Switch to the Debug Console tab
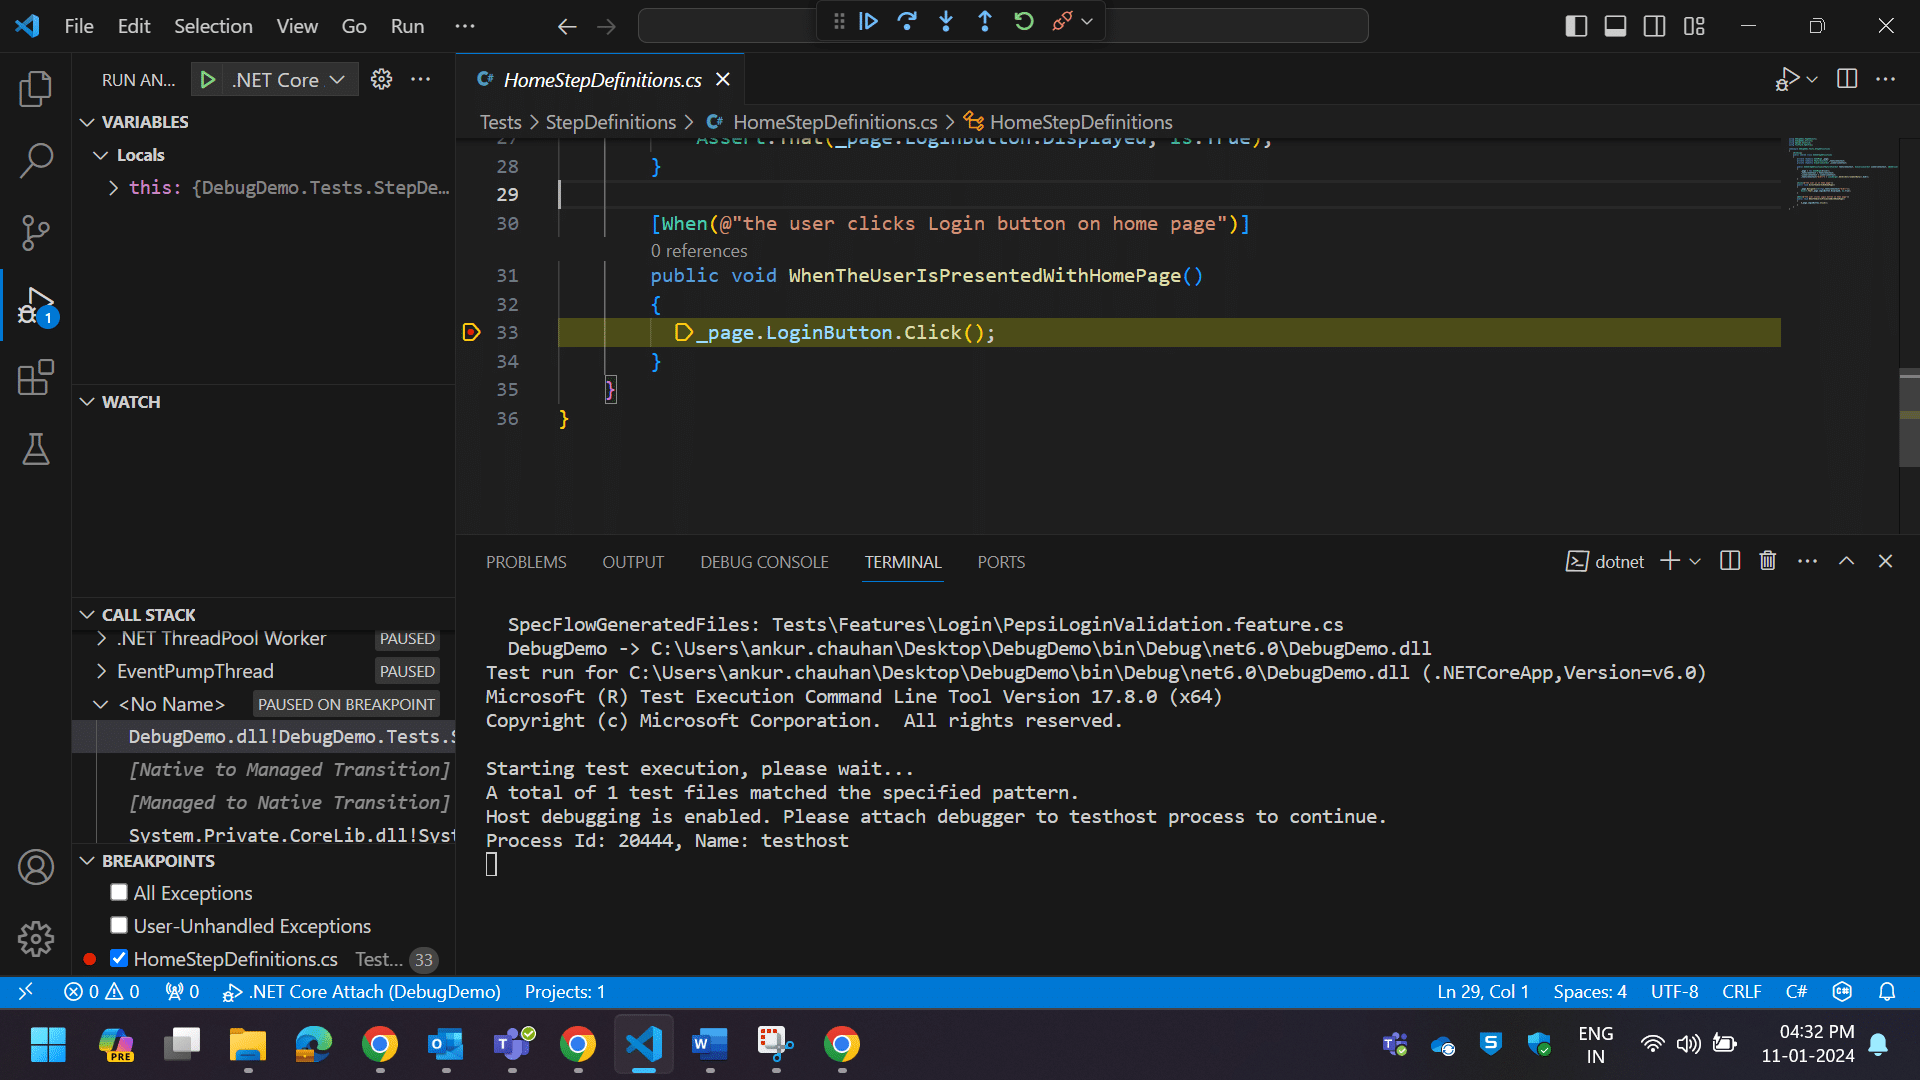The height and width of the screenshot is (1080, 1920). point(764,562)
